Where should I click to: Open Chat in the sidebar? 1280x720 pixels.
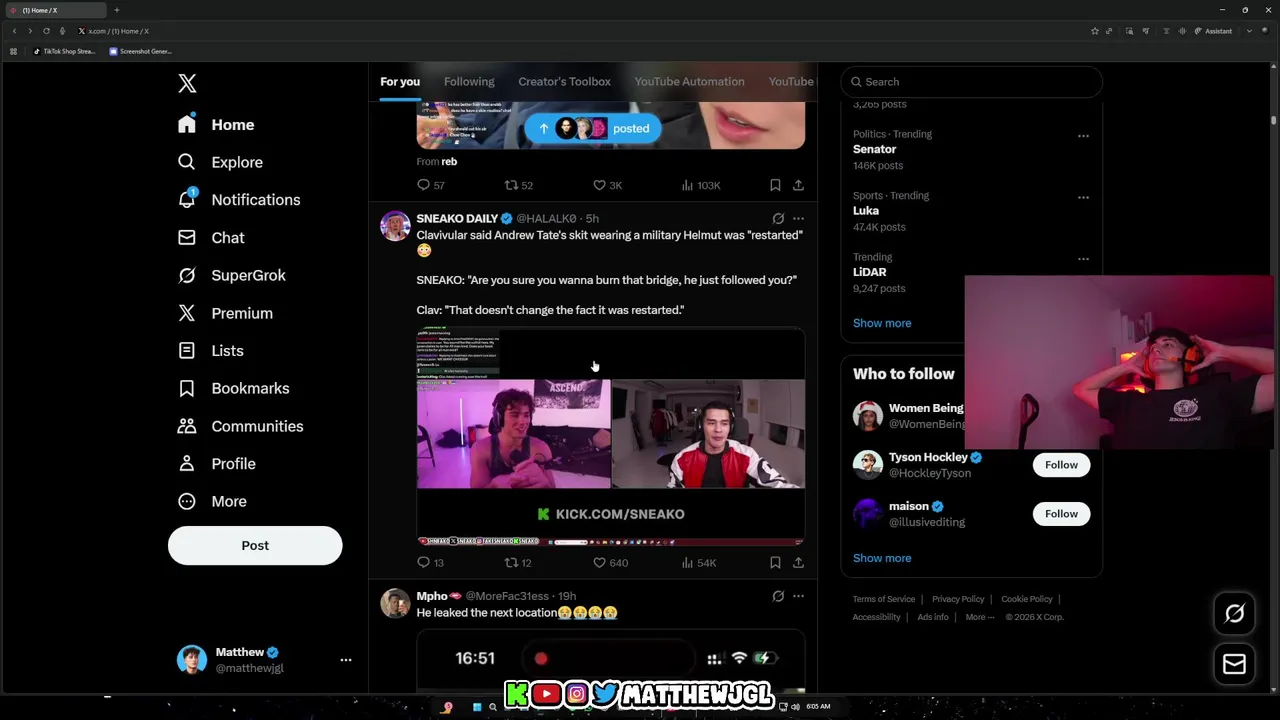(211, 238)
